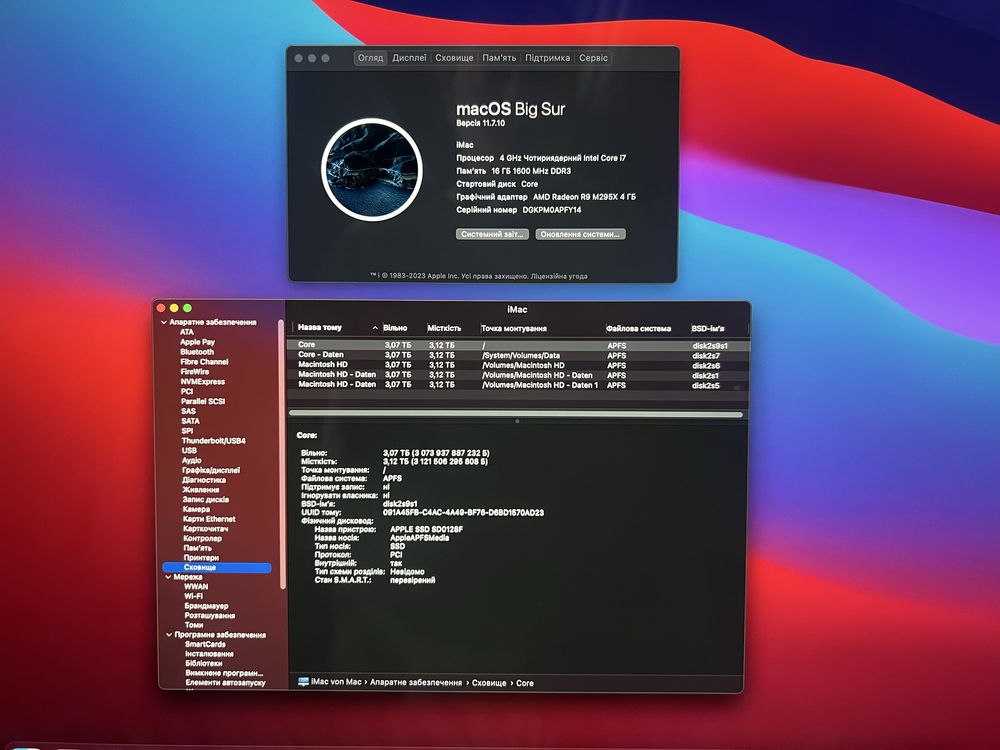The height and width of the screenshot is (750, 1000).
Task: Select highlighted Сховище in the sidebar
Action: click(x=217, y=567)
